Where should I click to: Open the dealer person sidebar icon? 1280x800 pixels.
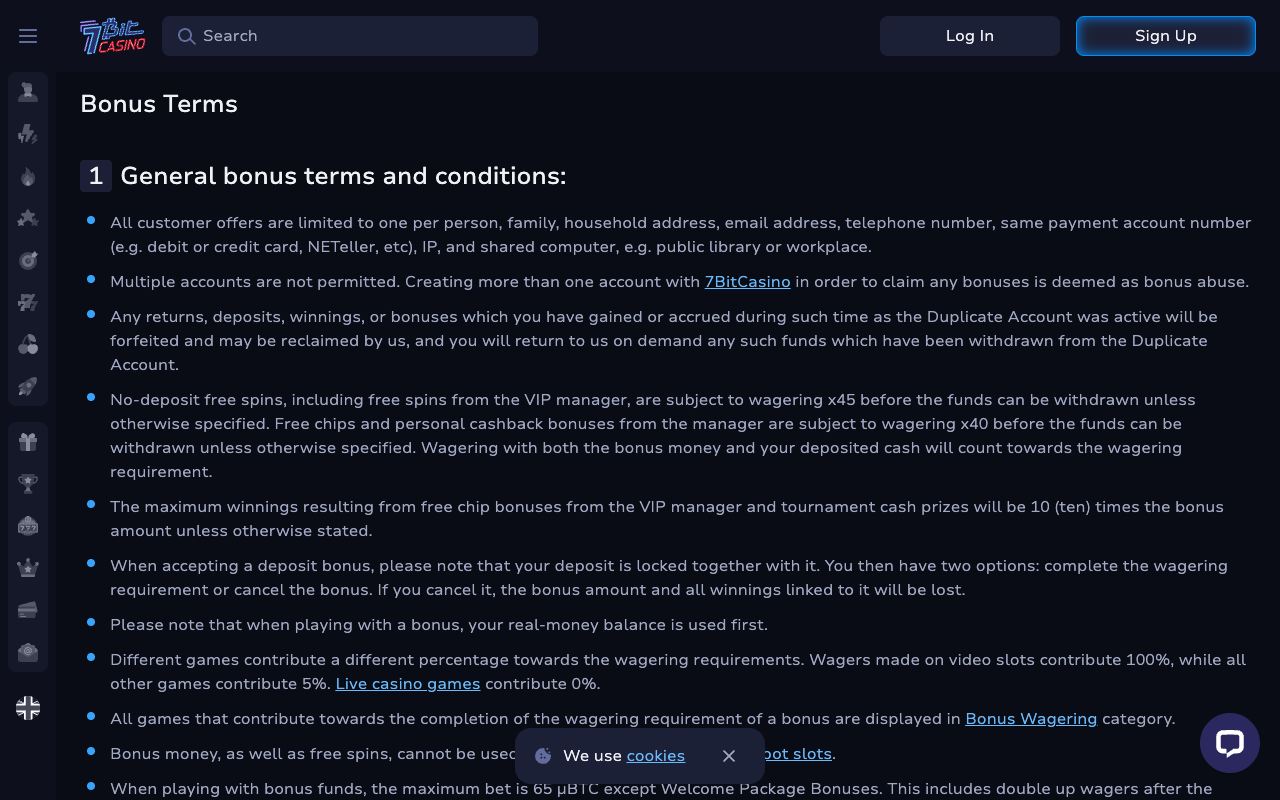pyautogui.click(x=28, y=92)
